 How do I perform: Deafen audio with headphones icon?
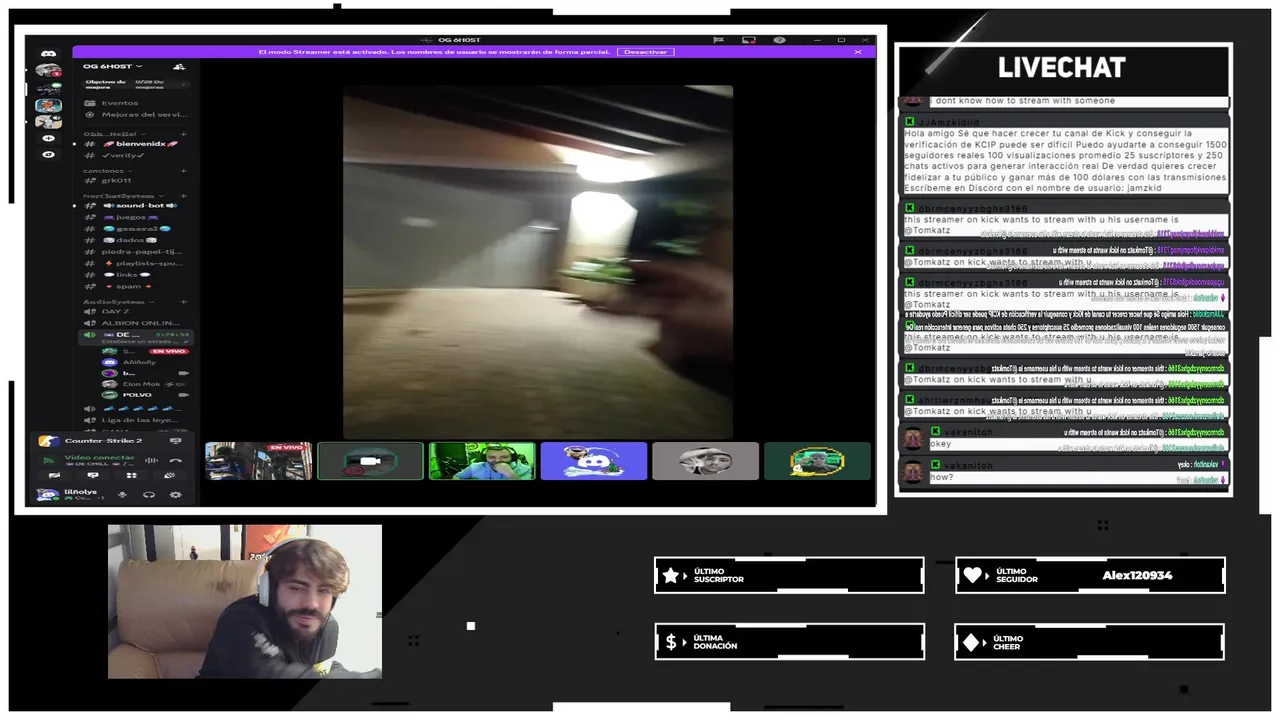149,495
